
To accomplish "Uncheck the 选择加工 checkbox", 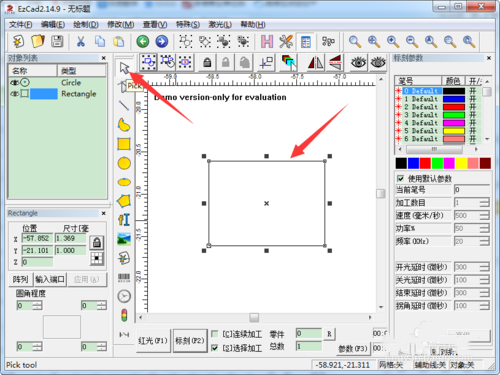I will tap(215, 348).
